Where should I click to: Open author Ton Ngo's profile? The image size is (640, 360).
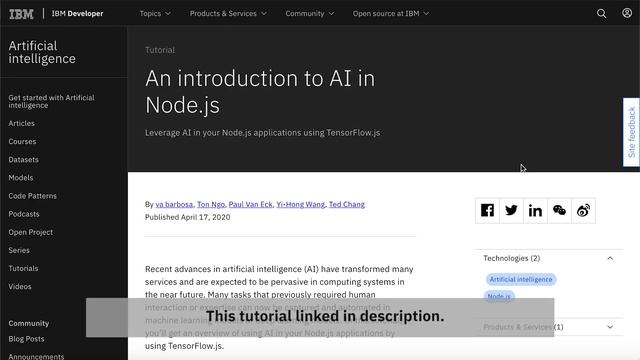[211, 204]
